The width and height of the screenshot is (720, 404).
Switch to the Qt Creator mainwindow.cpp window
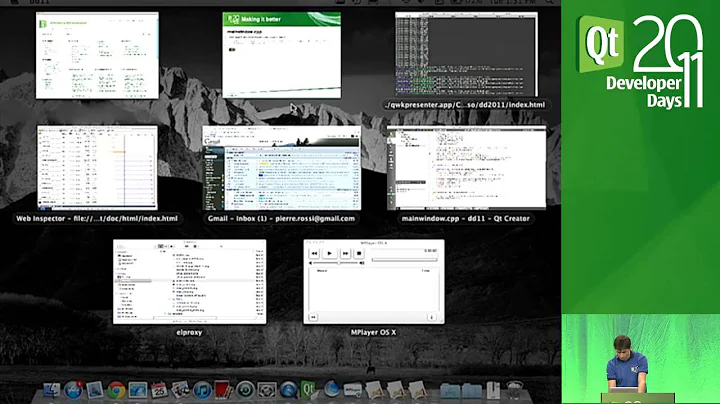(467, 168)
